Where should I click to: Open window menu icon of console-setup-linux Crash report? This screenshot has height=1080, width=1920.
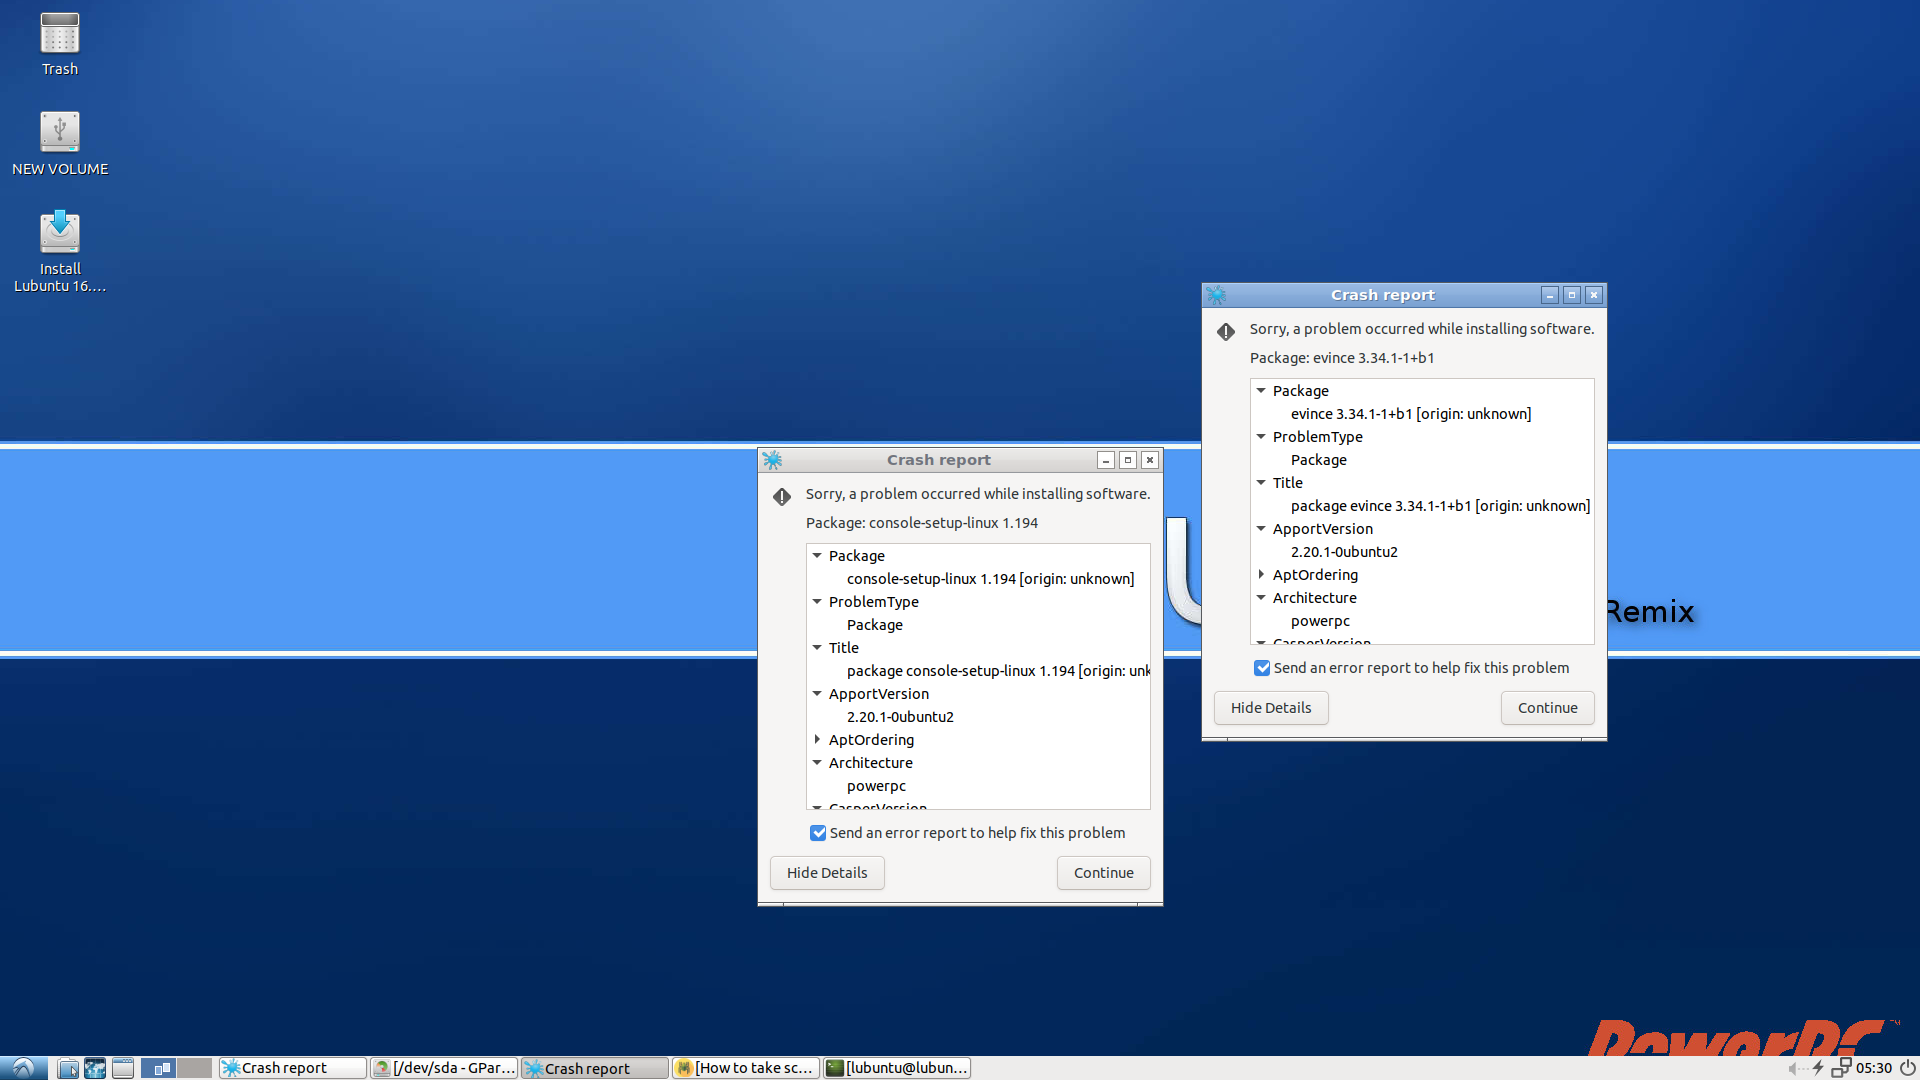click(x=772, y=460)
